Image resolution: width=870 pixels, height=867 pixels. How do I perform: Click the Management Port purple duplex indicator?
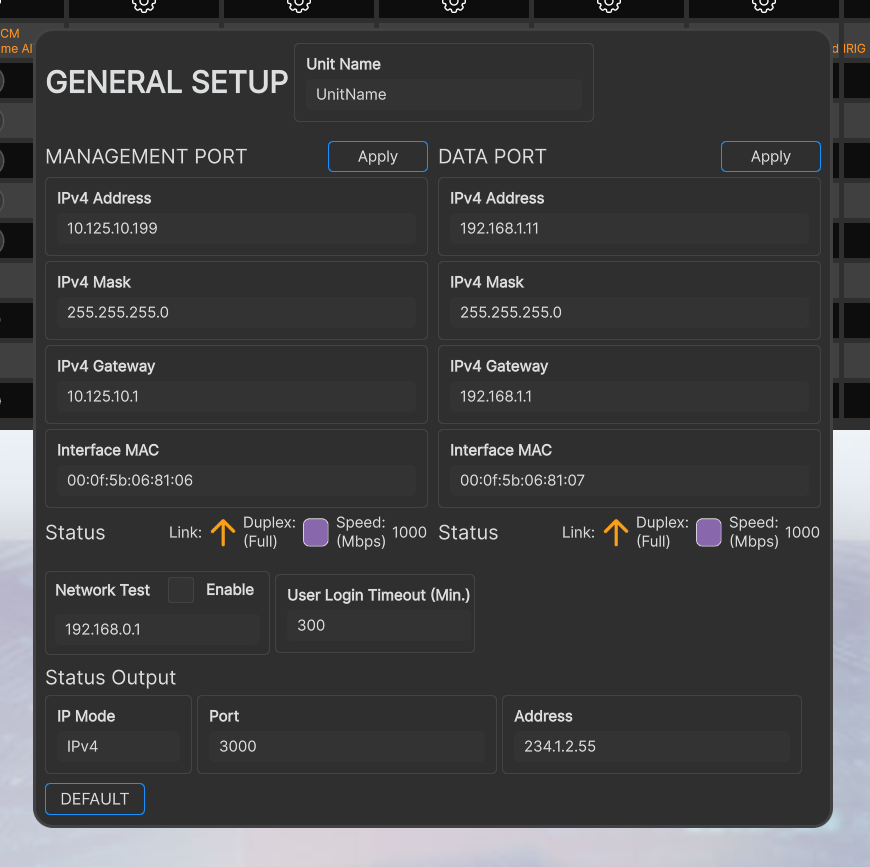[315, 532]
